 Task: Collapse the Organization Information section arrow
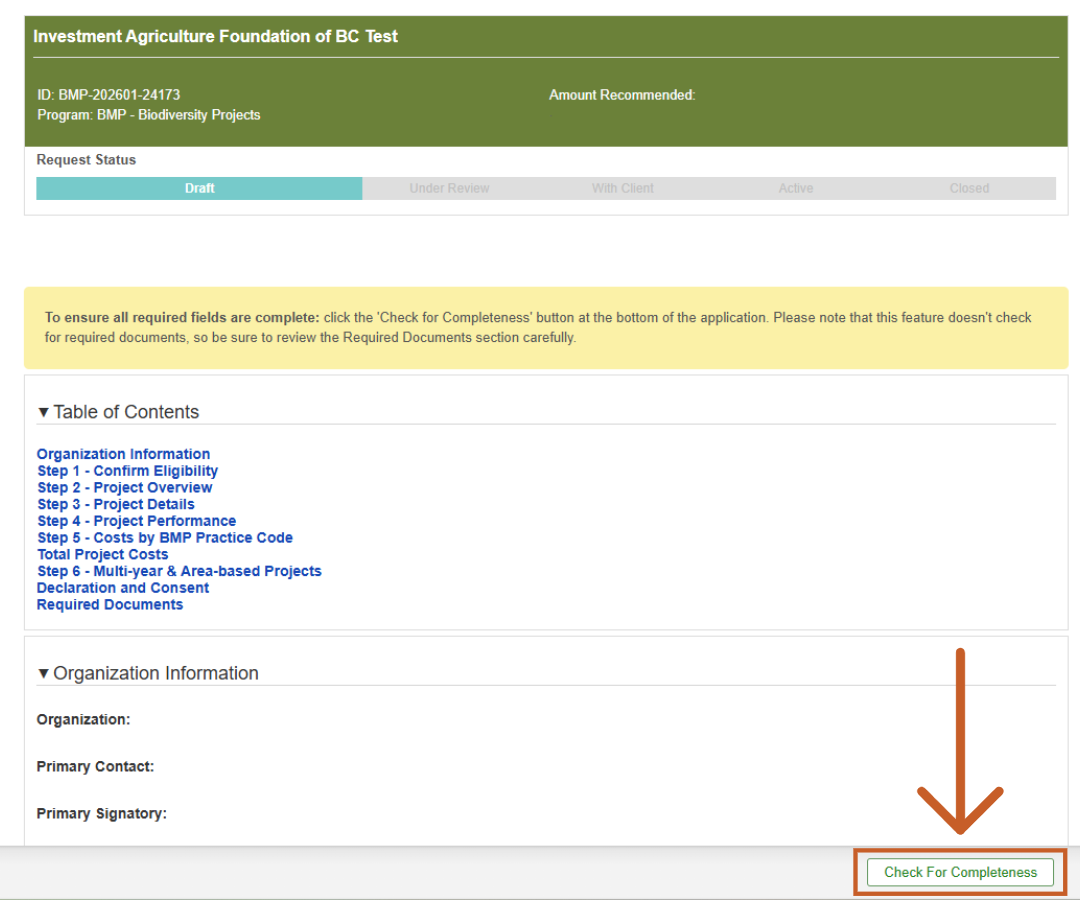43,673
